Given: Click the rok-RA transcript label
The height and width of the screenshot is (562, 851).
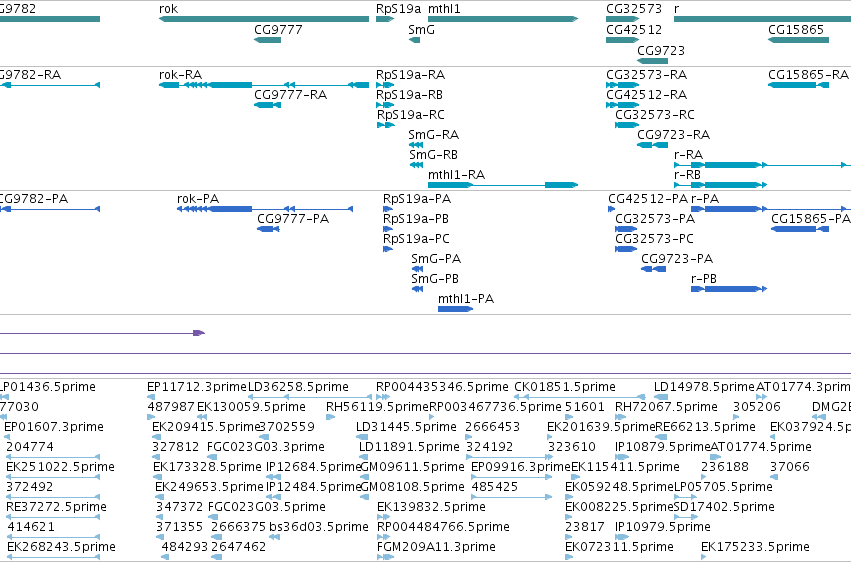Looking at the screenshot, I should [180, 75].
